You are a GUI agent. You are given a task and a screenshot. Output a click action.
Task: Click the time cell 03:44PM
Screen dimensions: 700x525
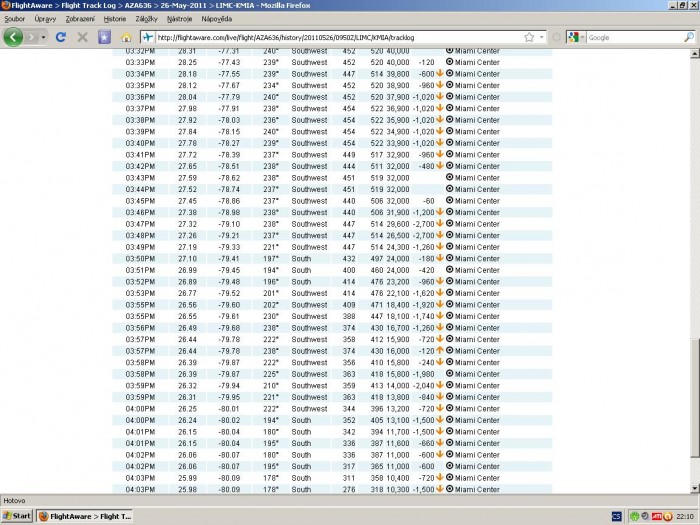click(x=140, y=189)
